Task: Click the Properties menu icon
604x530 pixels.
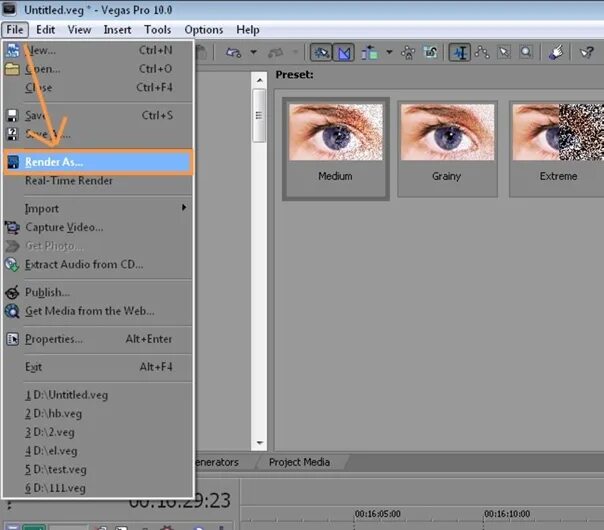Action: [x=13, y=339]
